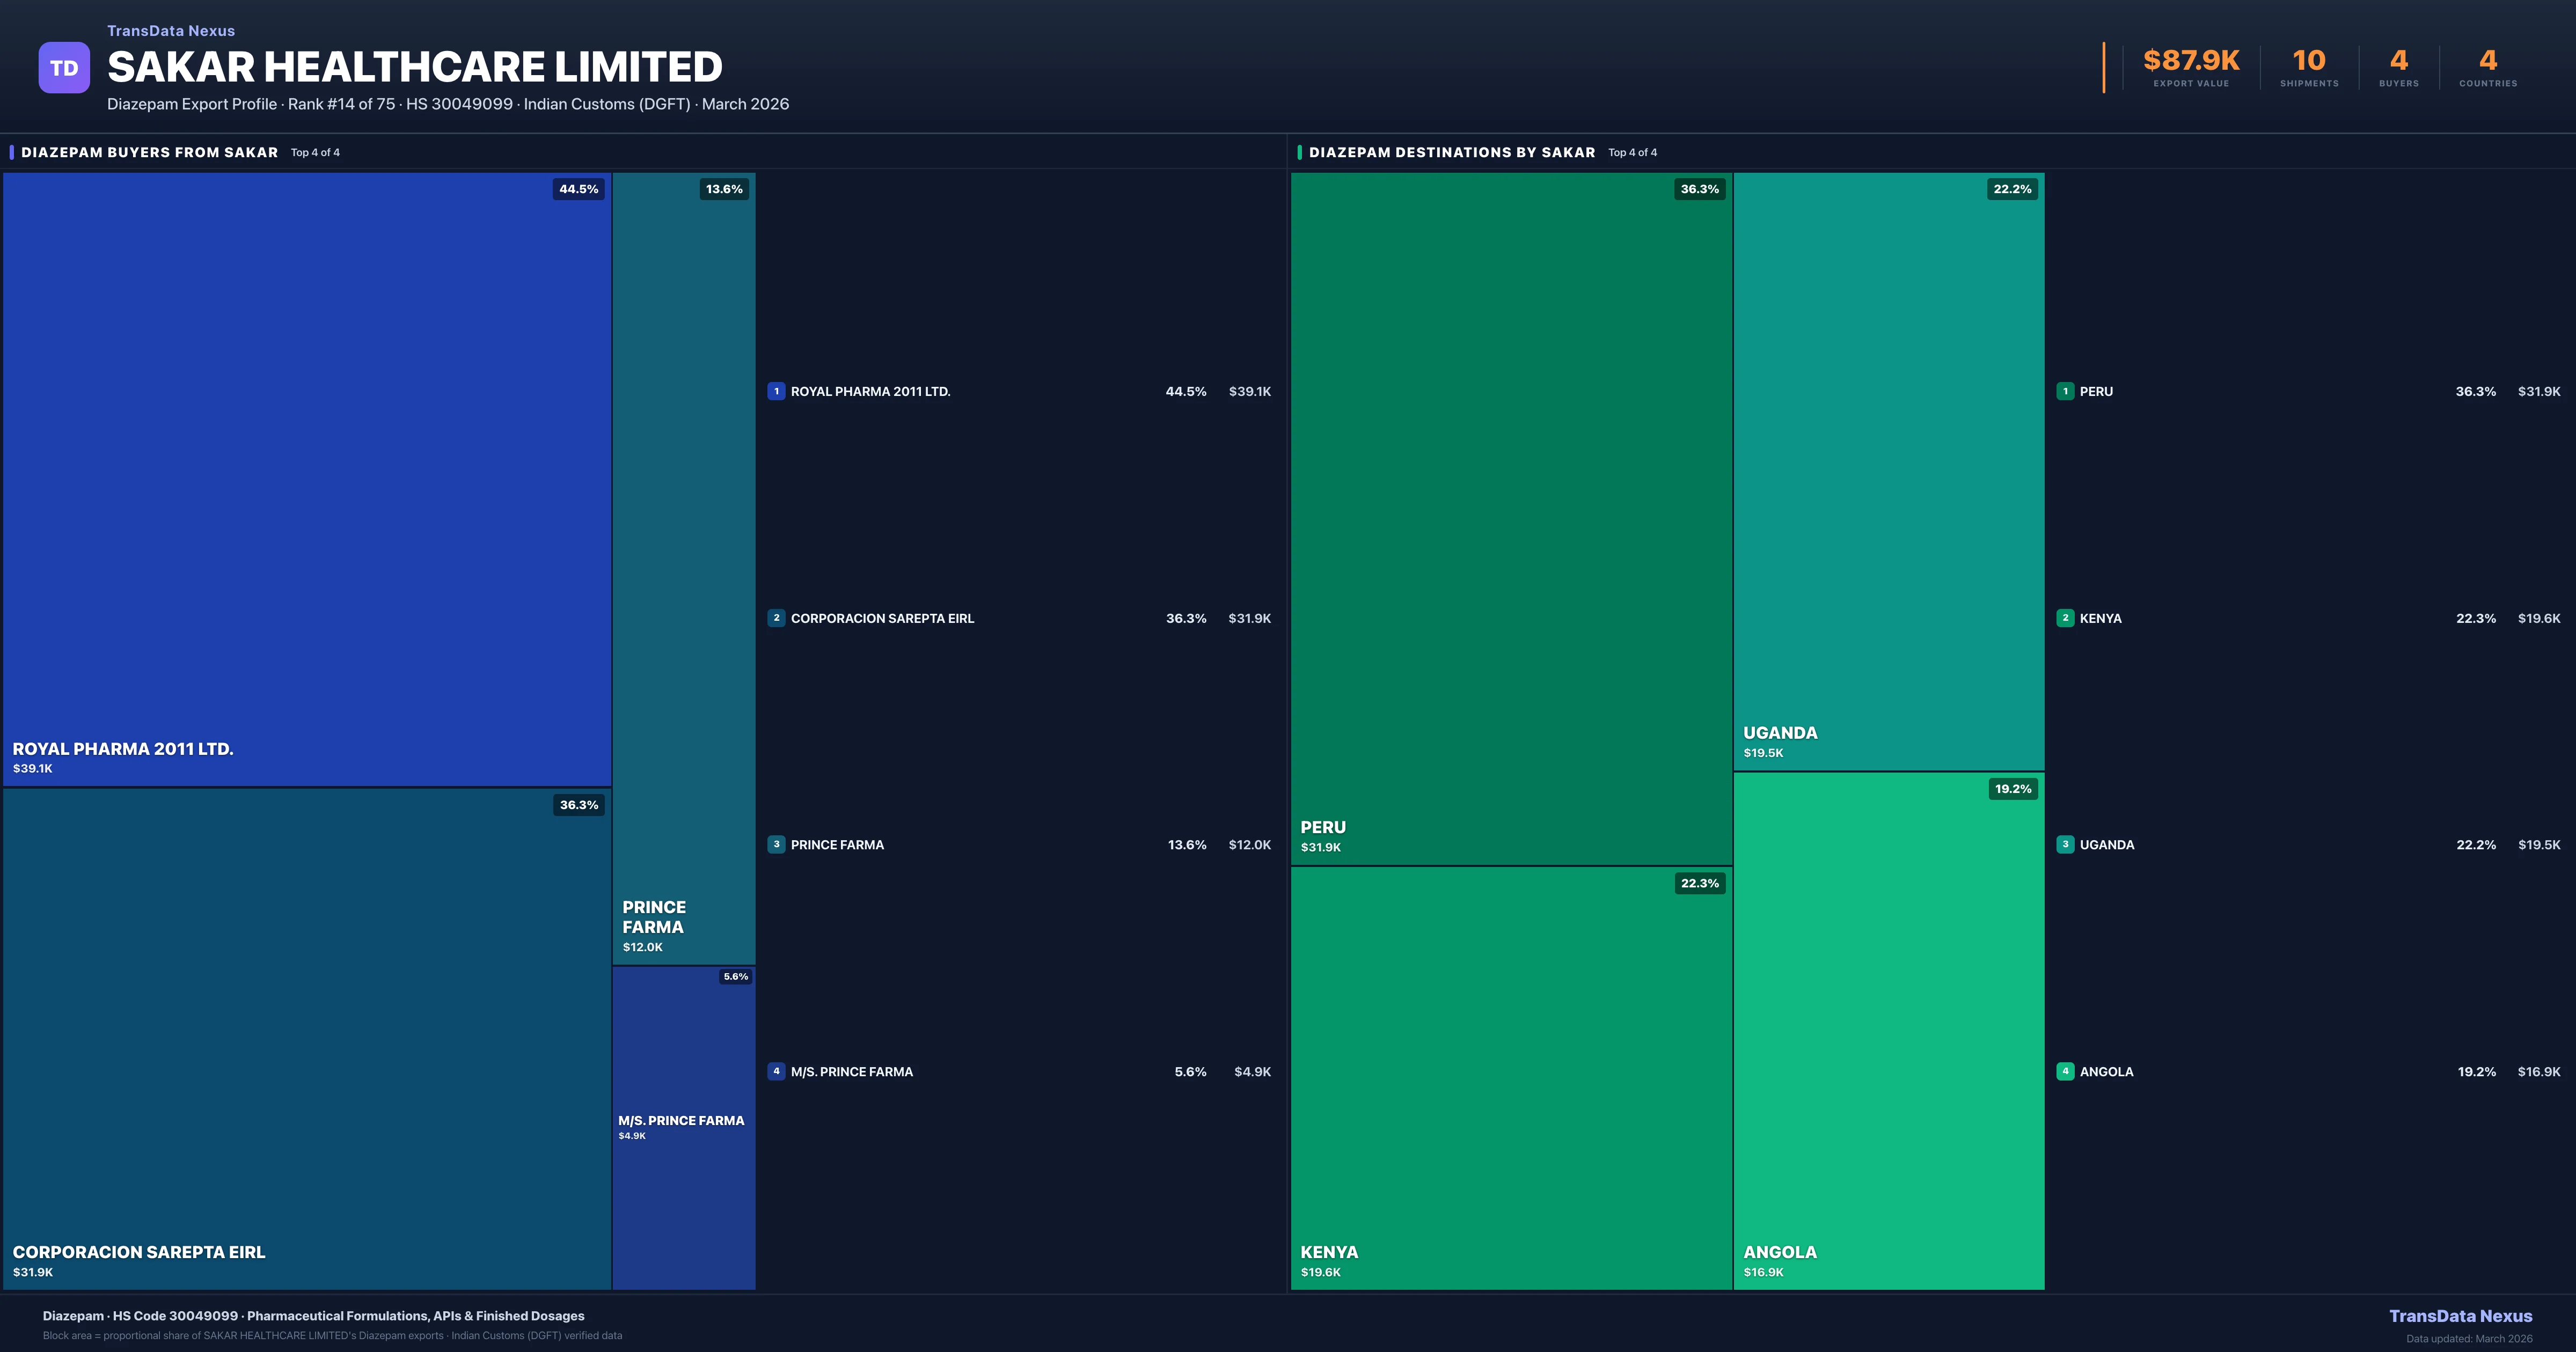Click the 44.5% percentage badge on treemap

[578, 189]
